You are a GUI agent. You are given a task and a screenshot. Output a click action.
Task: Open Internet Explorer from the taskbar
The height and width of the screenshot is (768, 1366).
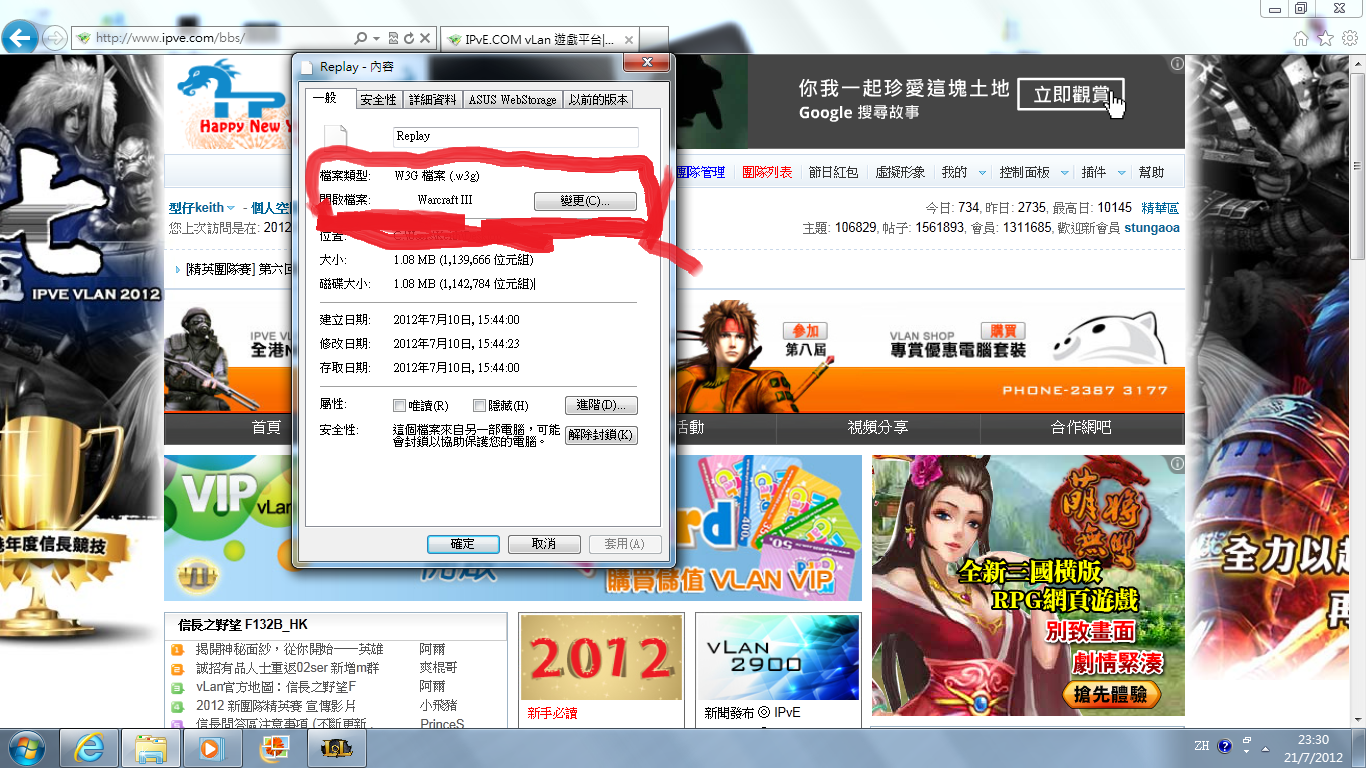click(90, 747)
